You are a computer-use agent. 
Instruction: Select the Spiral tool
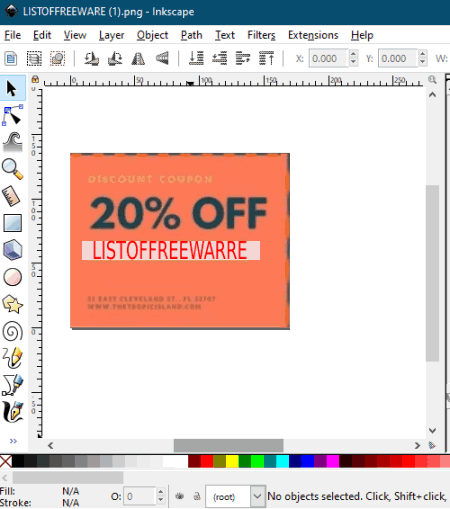click(x=12, y=331)
